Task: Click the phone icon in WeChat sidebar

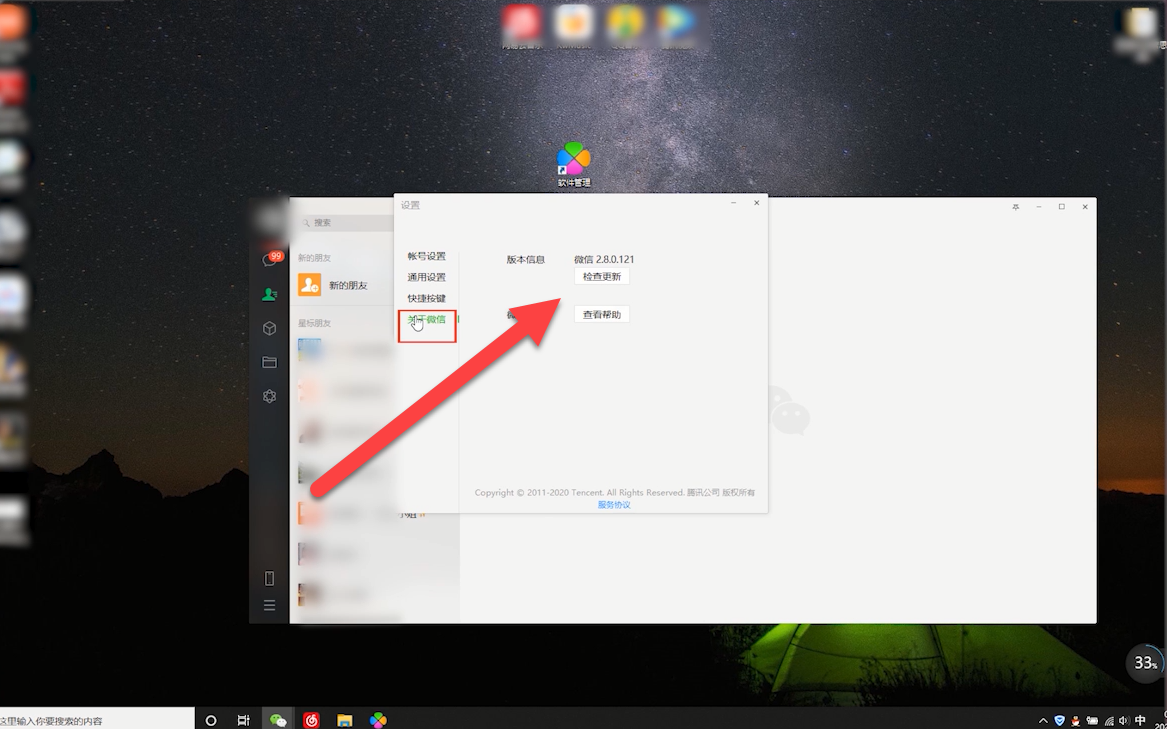Action: tap(269, 579)
